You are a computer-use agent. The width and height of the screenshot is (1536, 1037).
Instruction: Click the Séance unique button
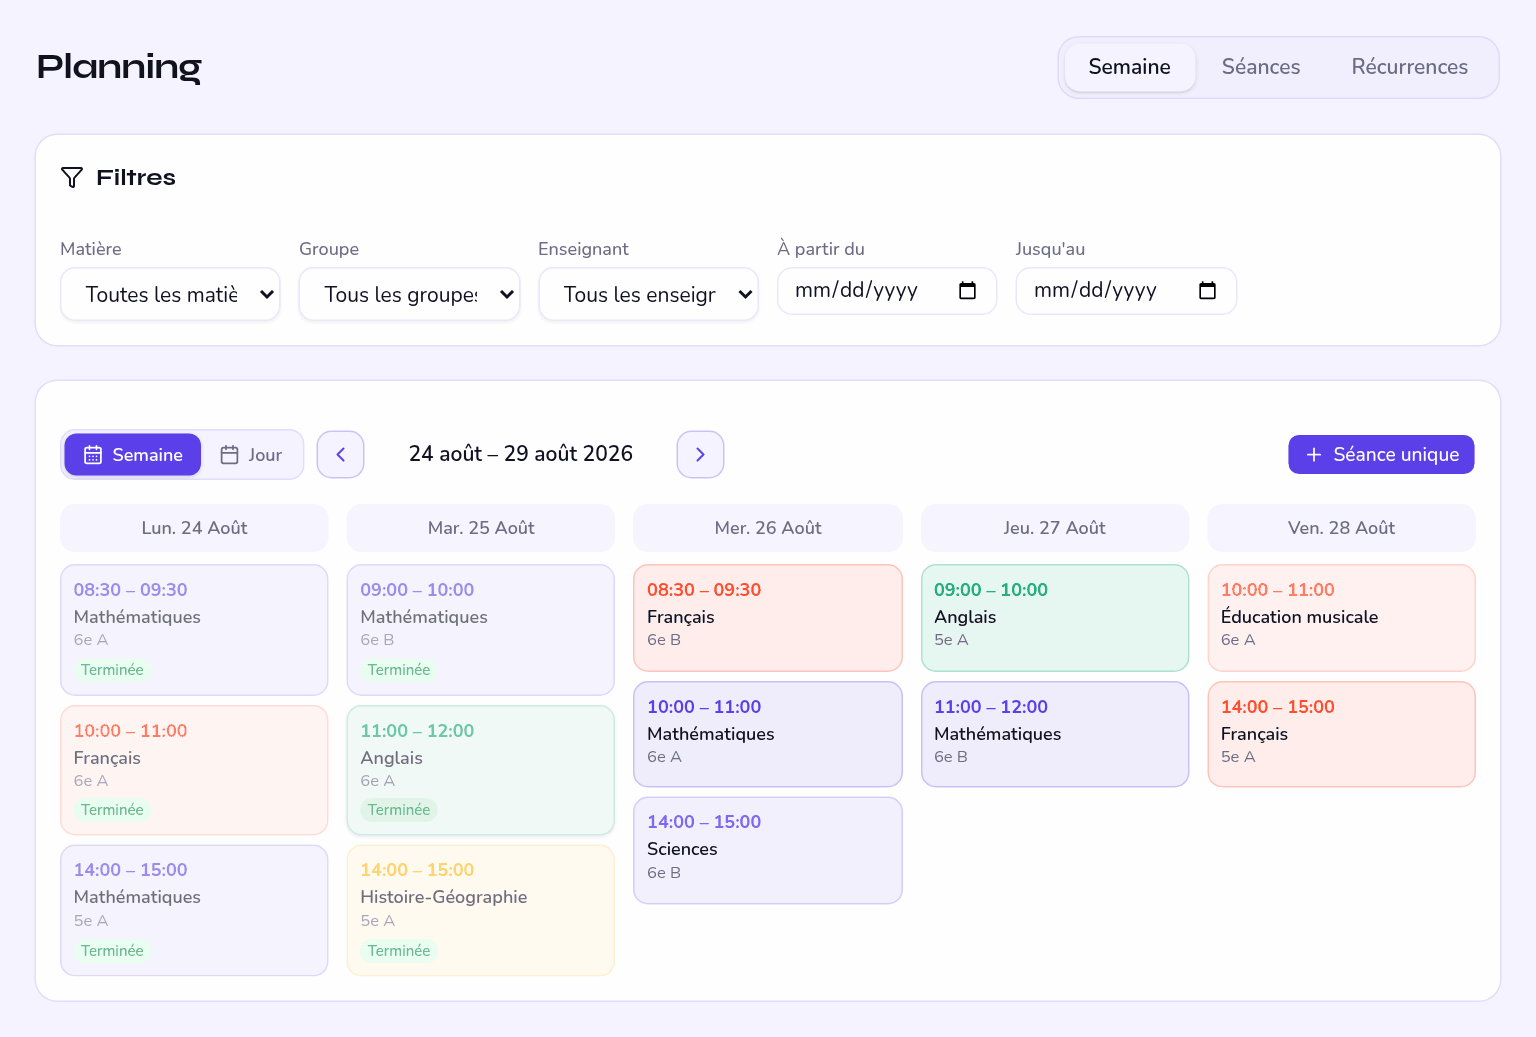pos(1381,454)
